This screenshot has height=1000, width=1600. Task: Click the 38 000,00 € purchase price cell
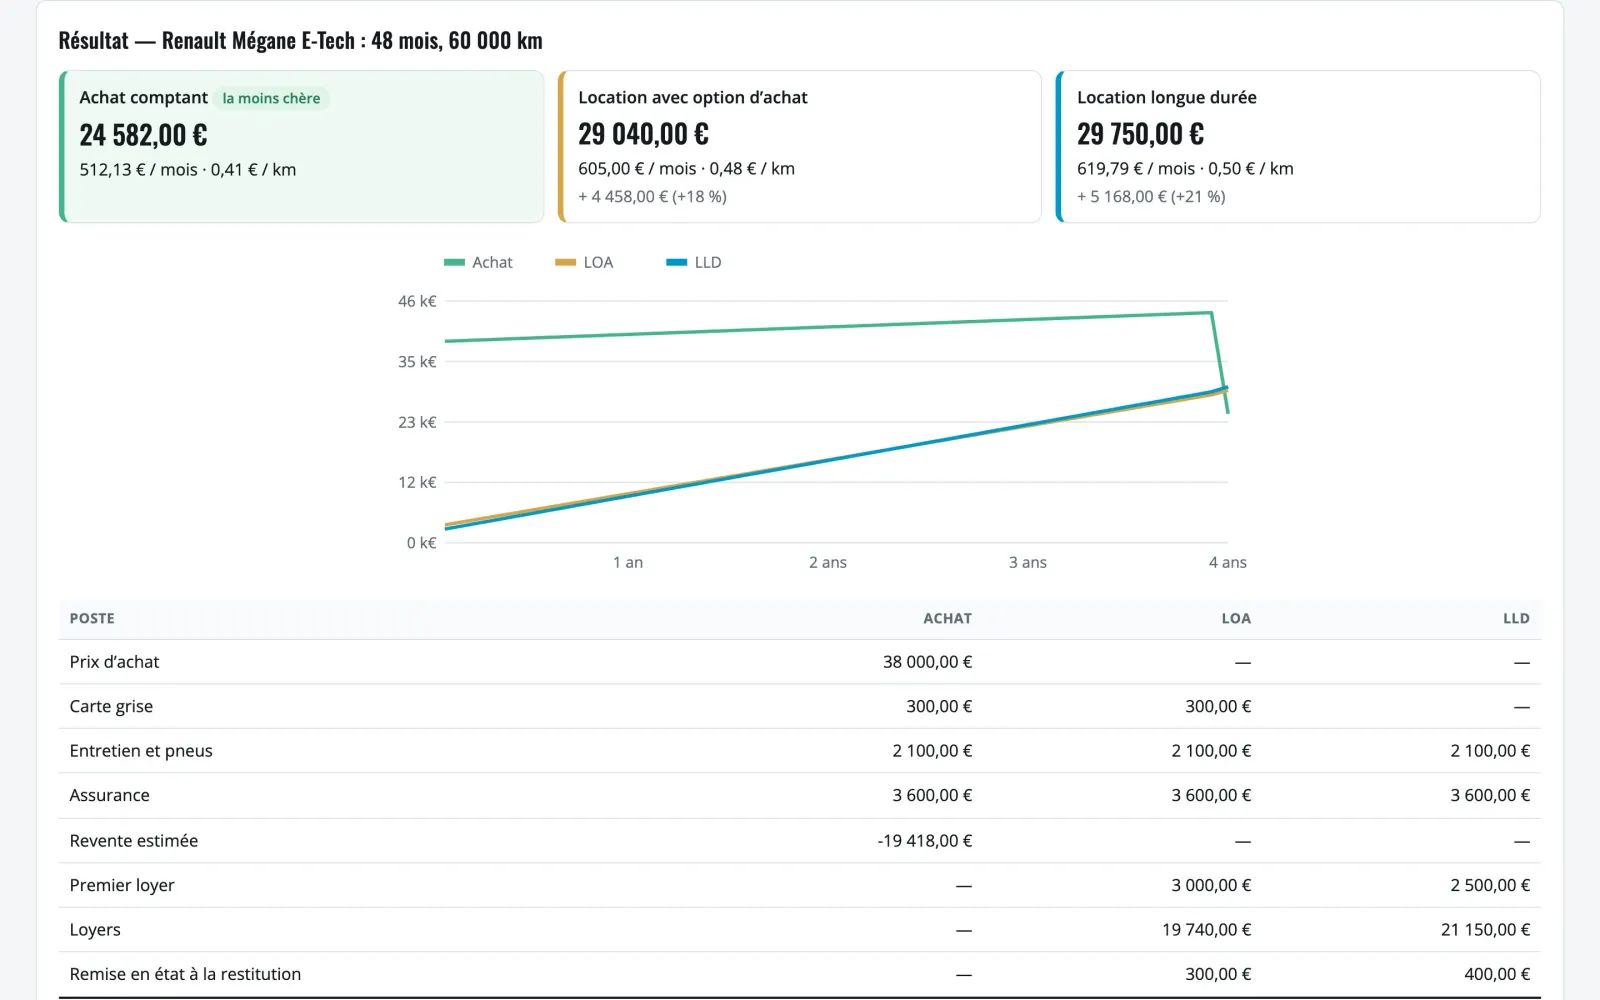pyautogui.click(x=927, y=662)
